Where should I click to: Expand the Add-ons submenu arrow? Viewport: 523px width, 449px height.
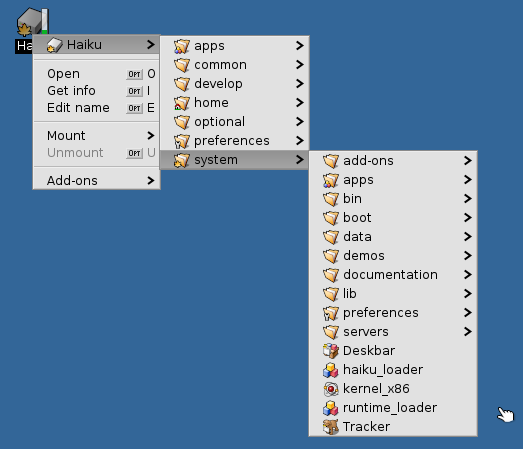[151, 180]
